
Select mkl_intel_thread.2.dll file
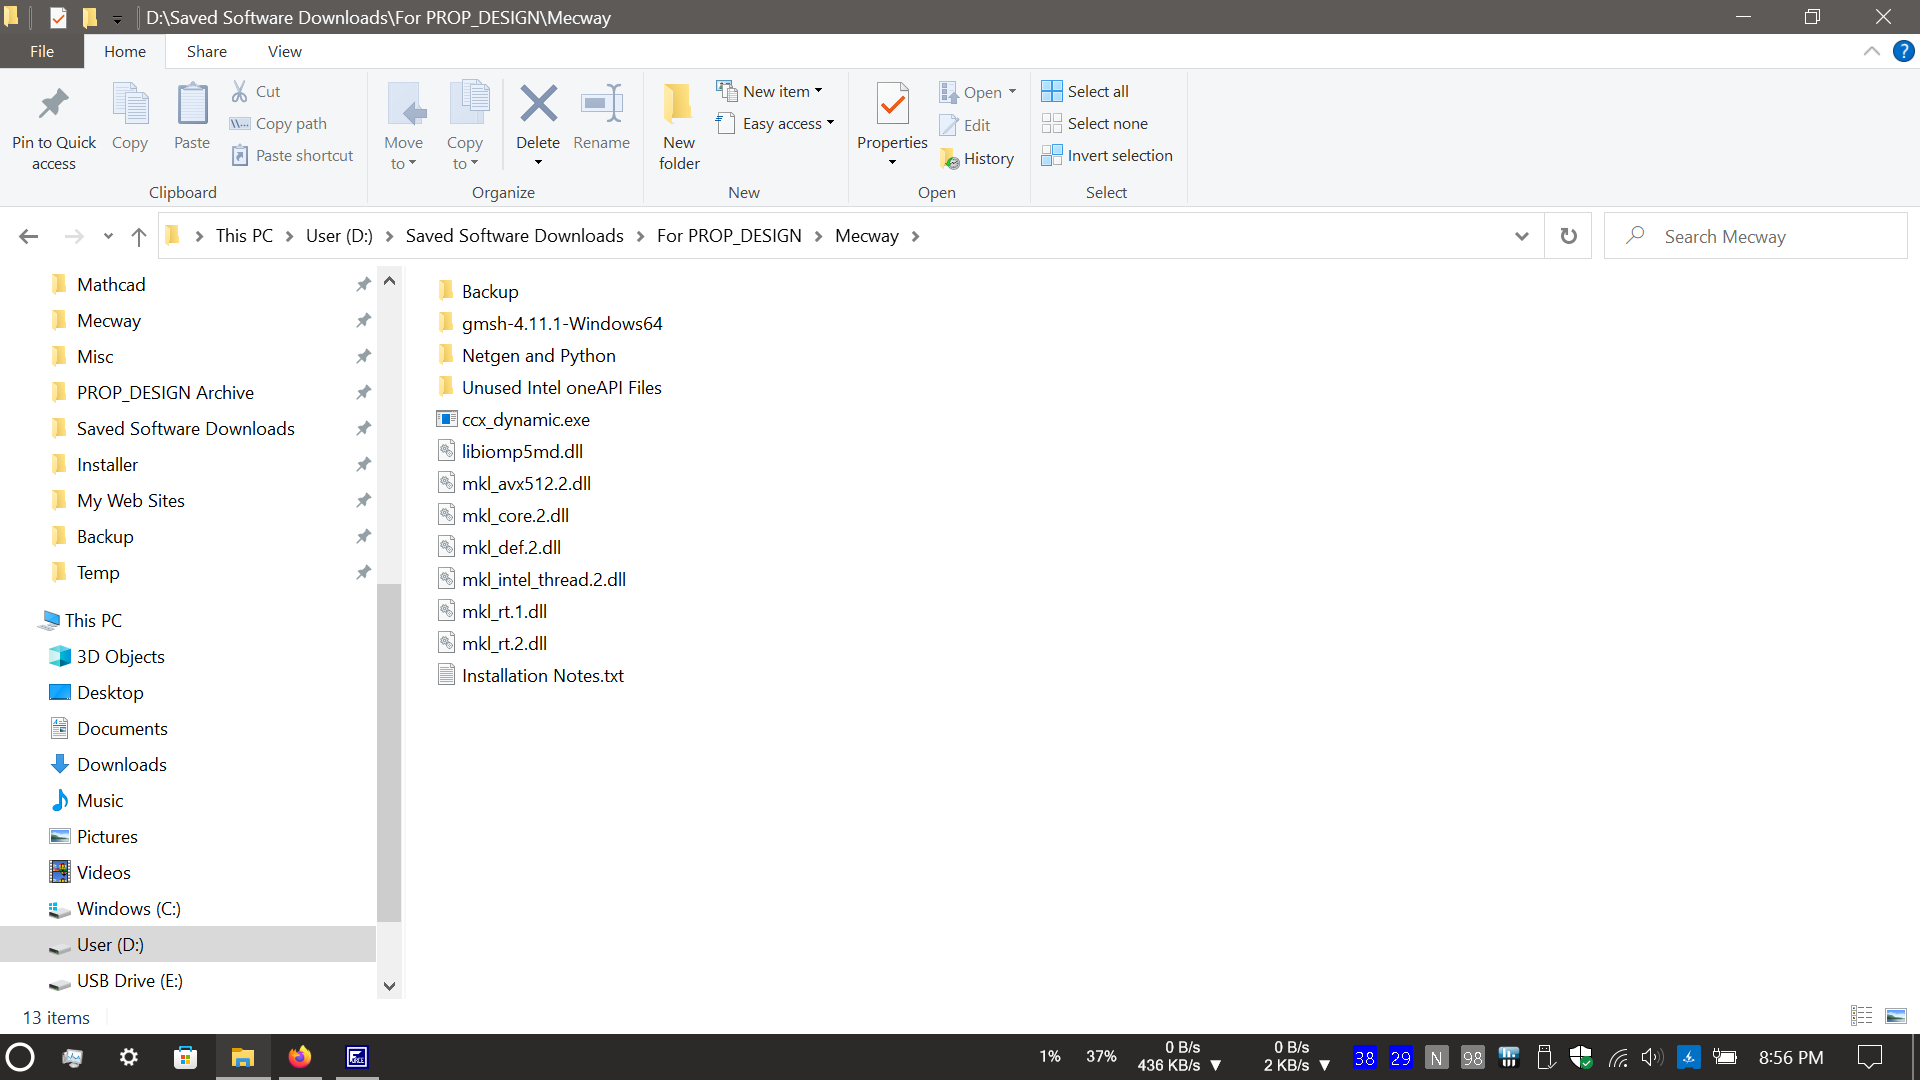(x=531, y=579)
